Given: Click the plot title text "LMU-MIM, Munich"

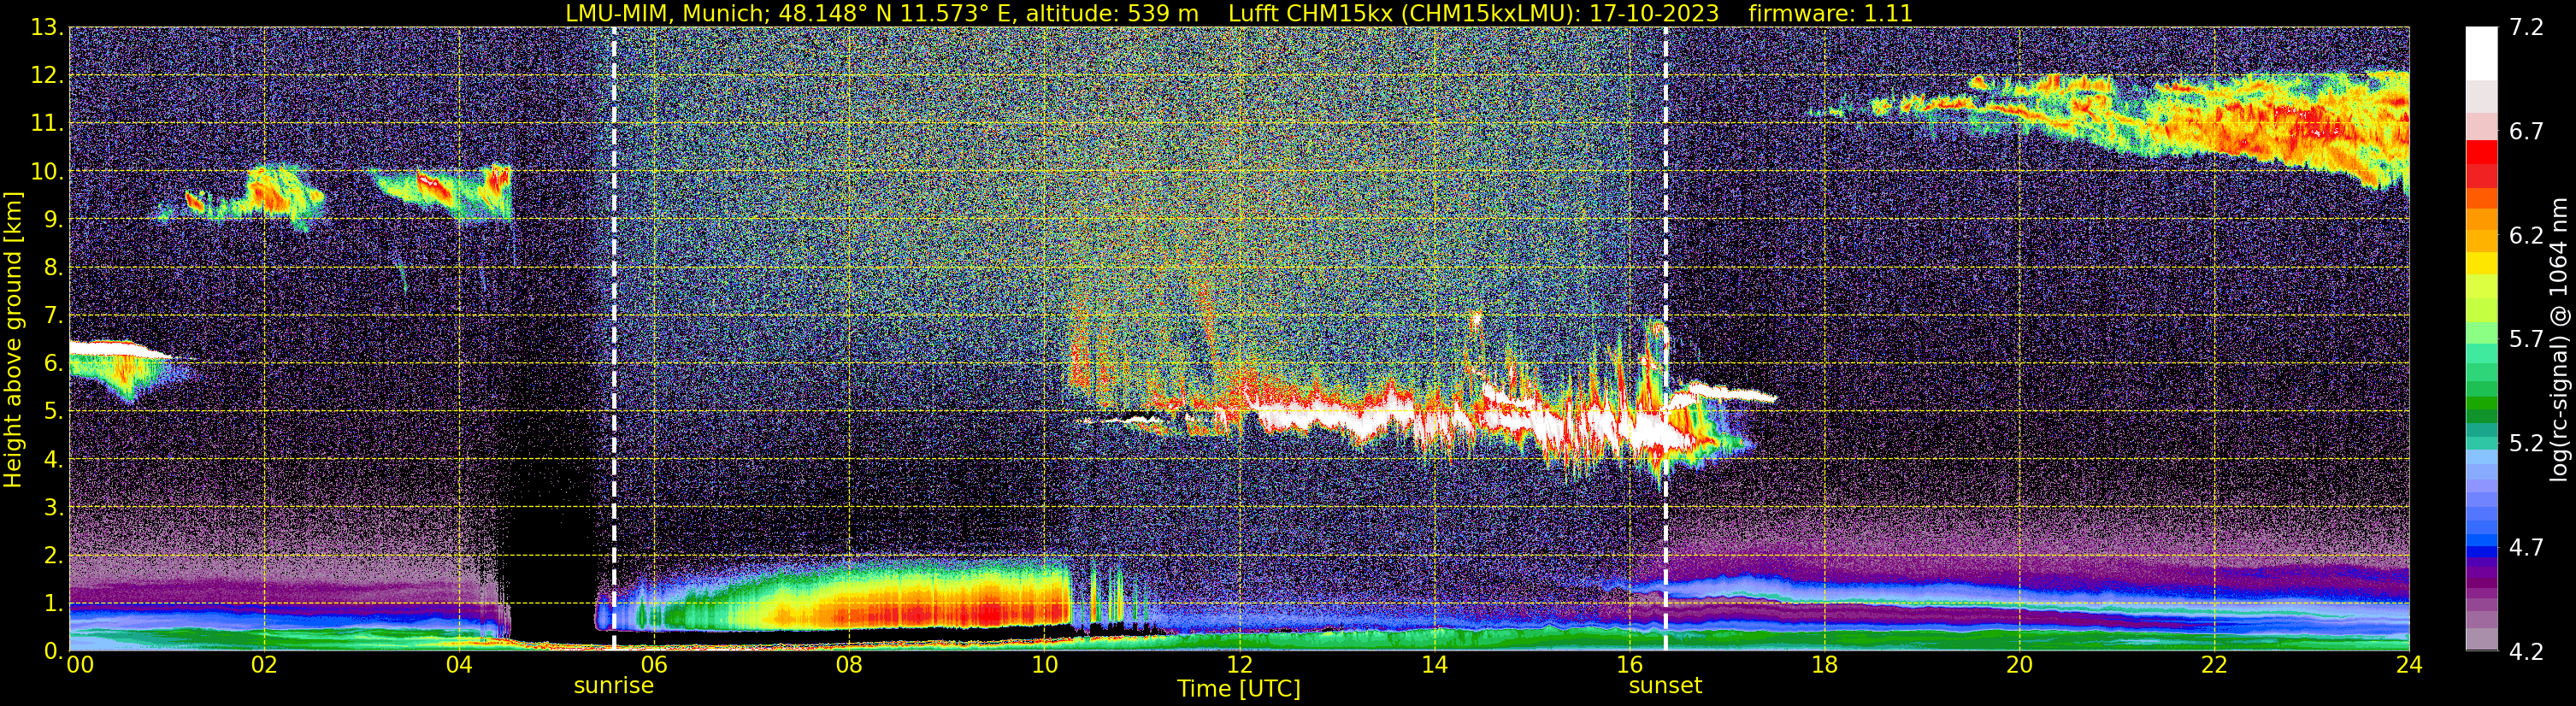Looking at the screenshot, I should 666,13.
